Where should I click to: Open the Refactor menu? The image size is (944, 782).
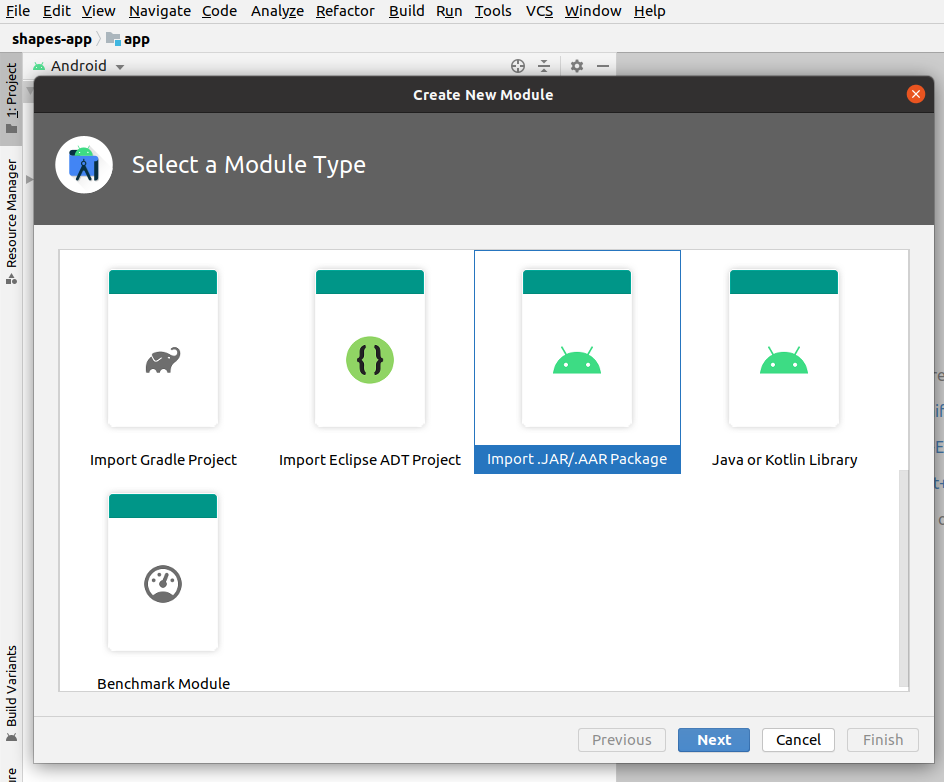[x=345, y=11]
